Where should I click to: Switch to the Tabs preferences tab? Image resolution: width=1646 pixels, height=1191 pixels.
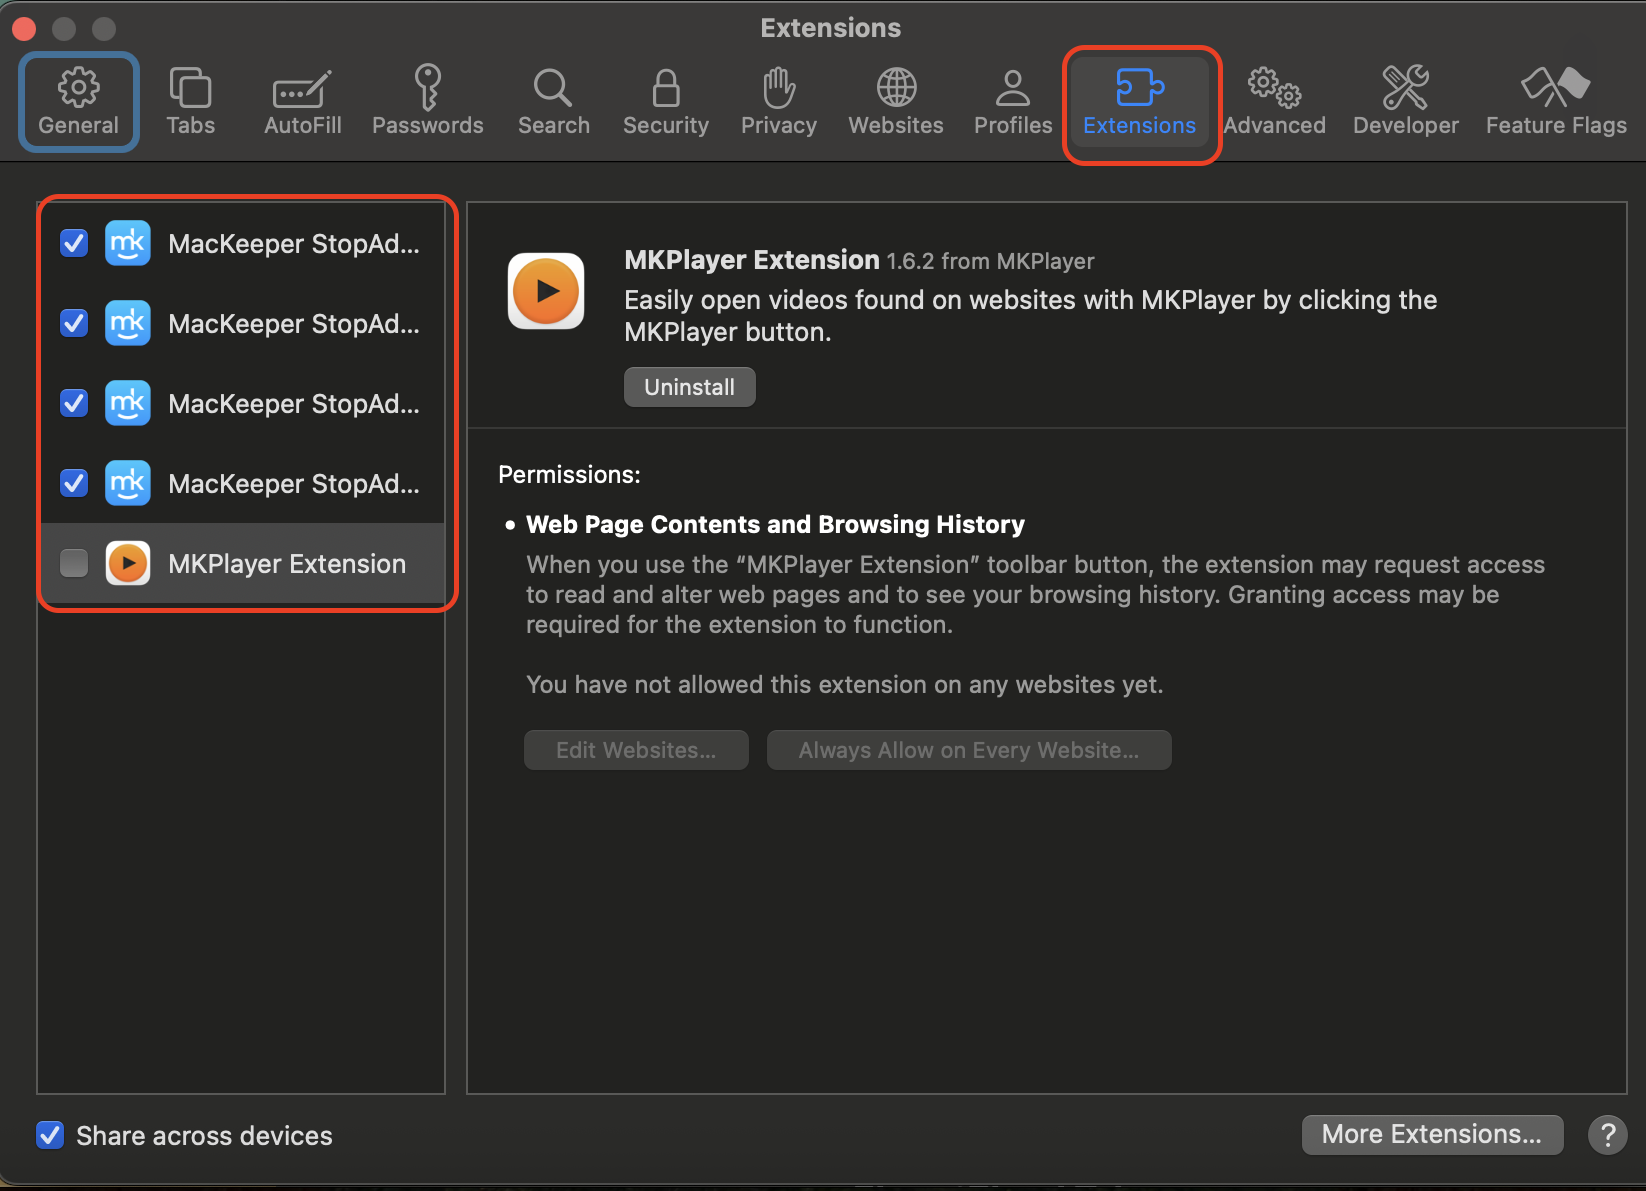coord(190,100)
